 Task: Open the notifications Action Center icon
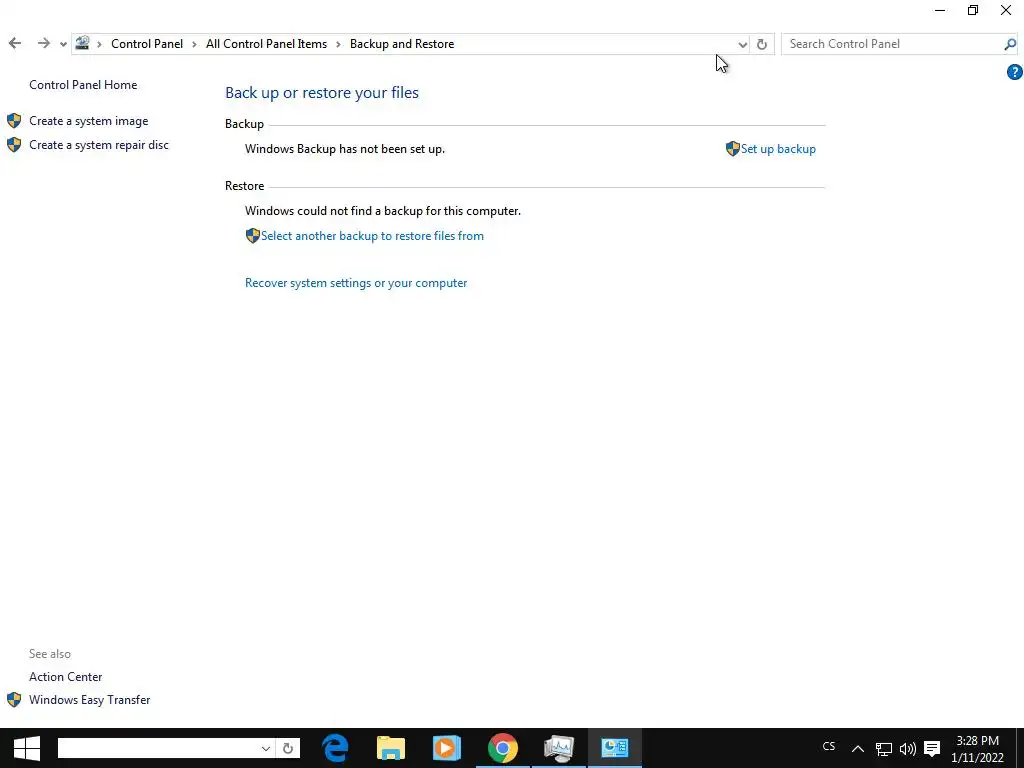click(x=932, y=749)
